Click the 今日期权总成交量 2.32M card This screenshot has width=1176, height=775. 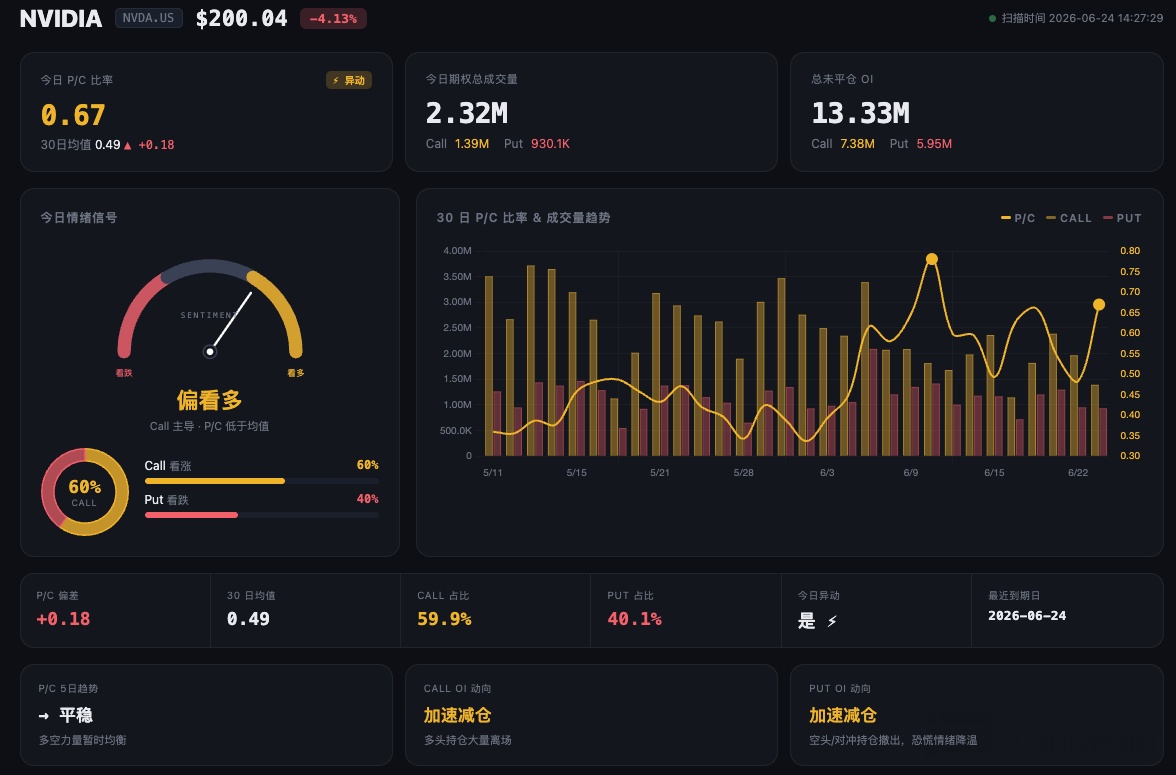[592, 112]
